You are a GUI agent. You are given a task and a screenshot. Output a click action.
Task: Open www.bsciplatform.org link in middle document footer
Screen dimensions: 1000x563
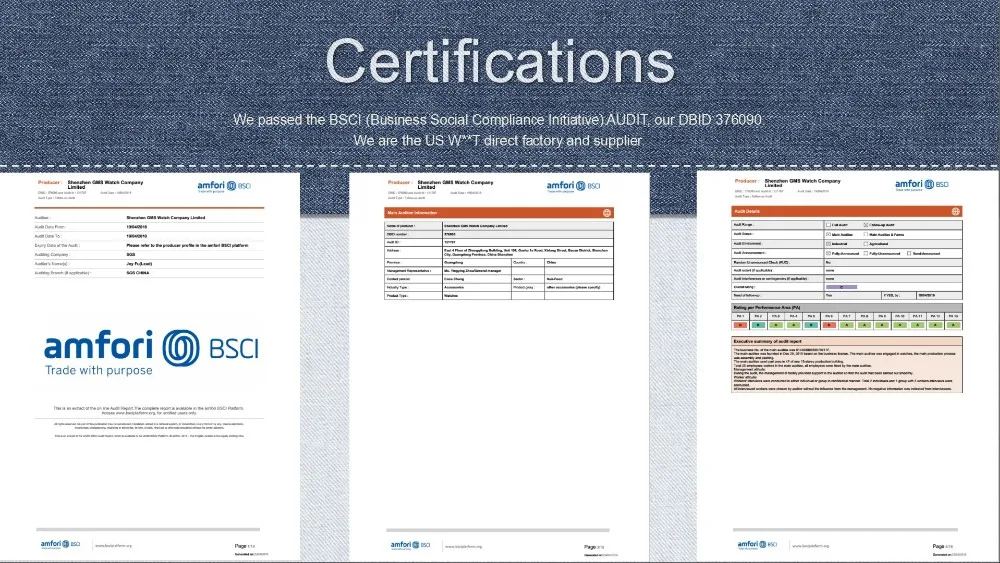click(x=463, y=546)
